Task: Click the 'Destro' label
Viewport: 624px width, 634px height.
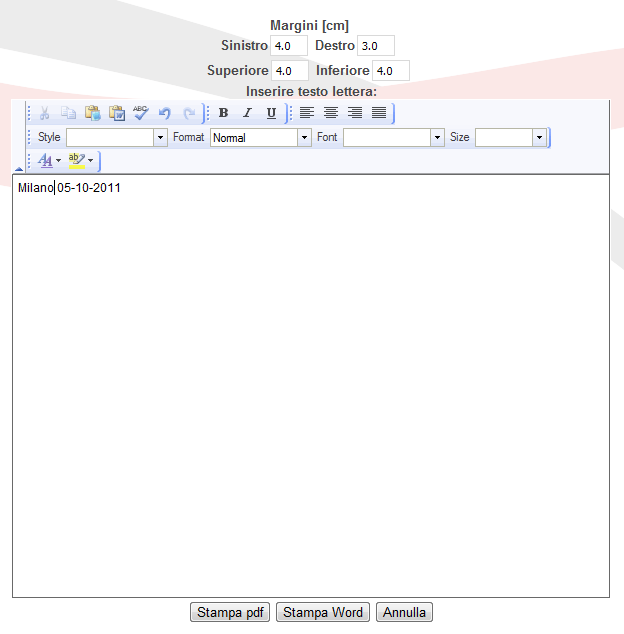Action: point(335,45)
